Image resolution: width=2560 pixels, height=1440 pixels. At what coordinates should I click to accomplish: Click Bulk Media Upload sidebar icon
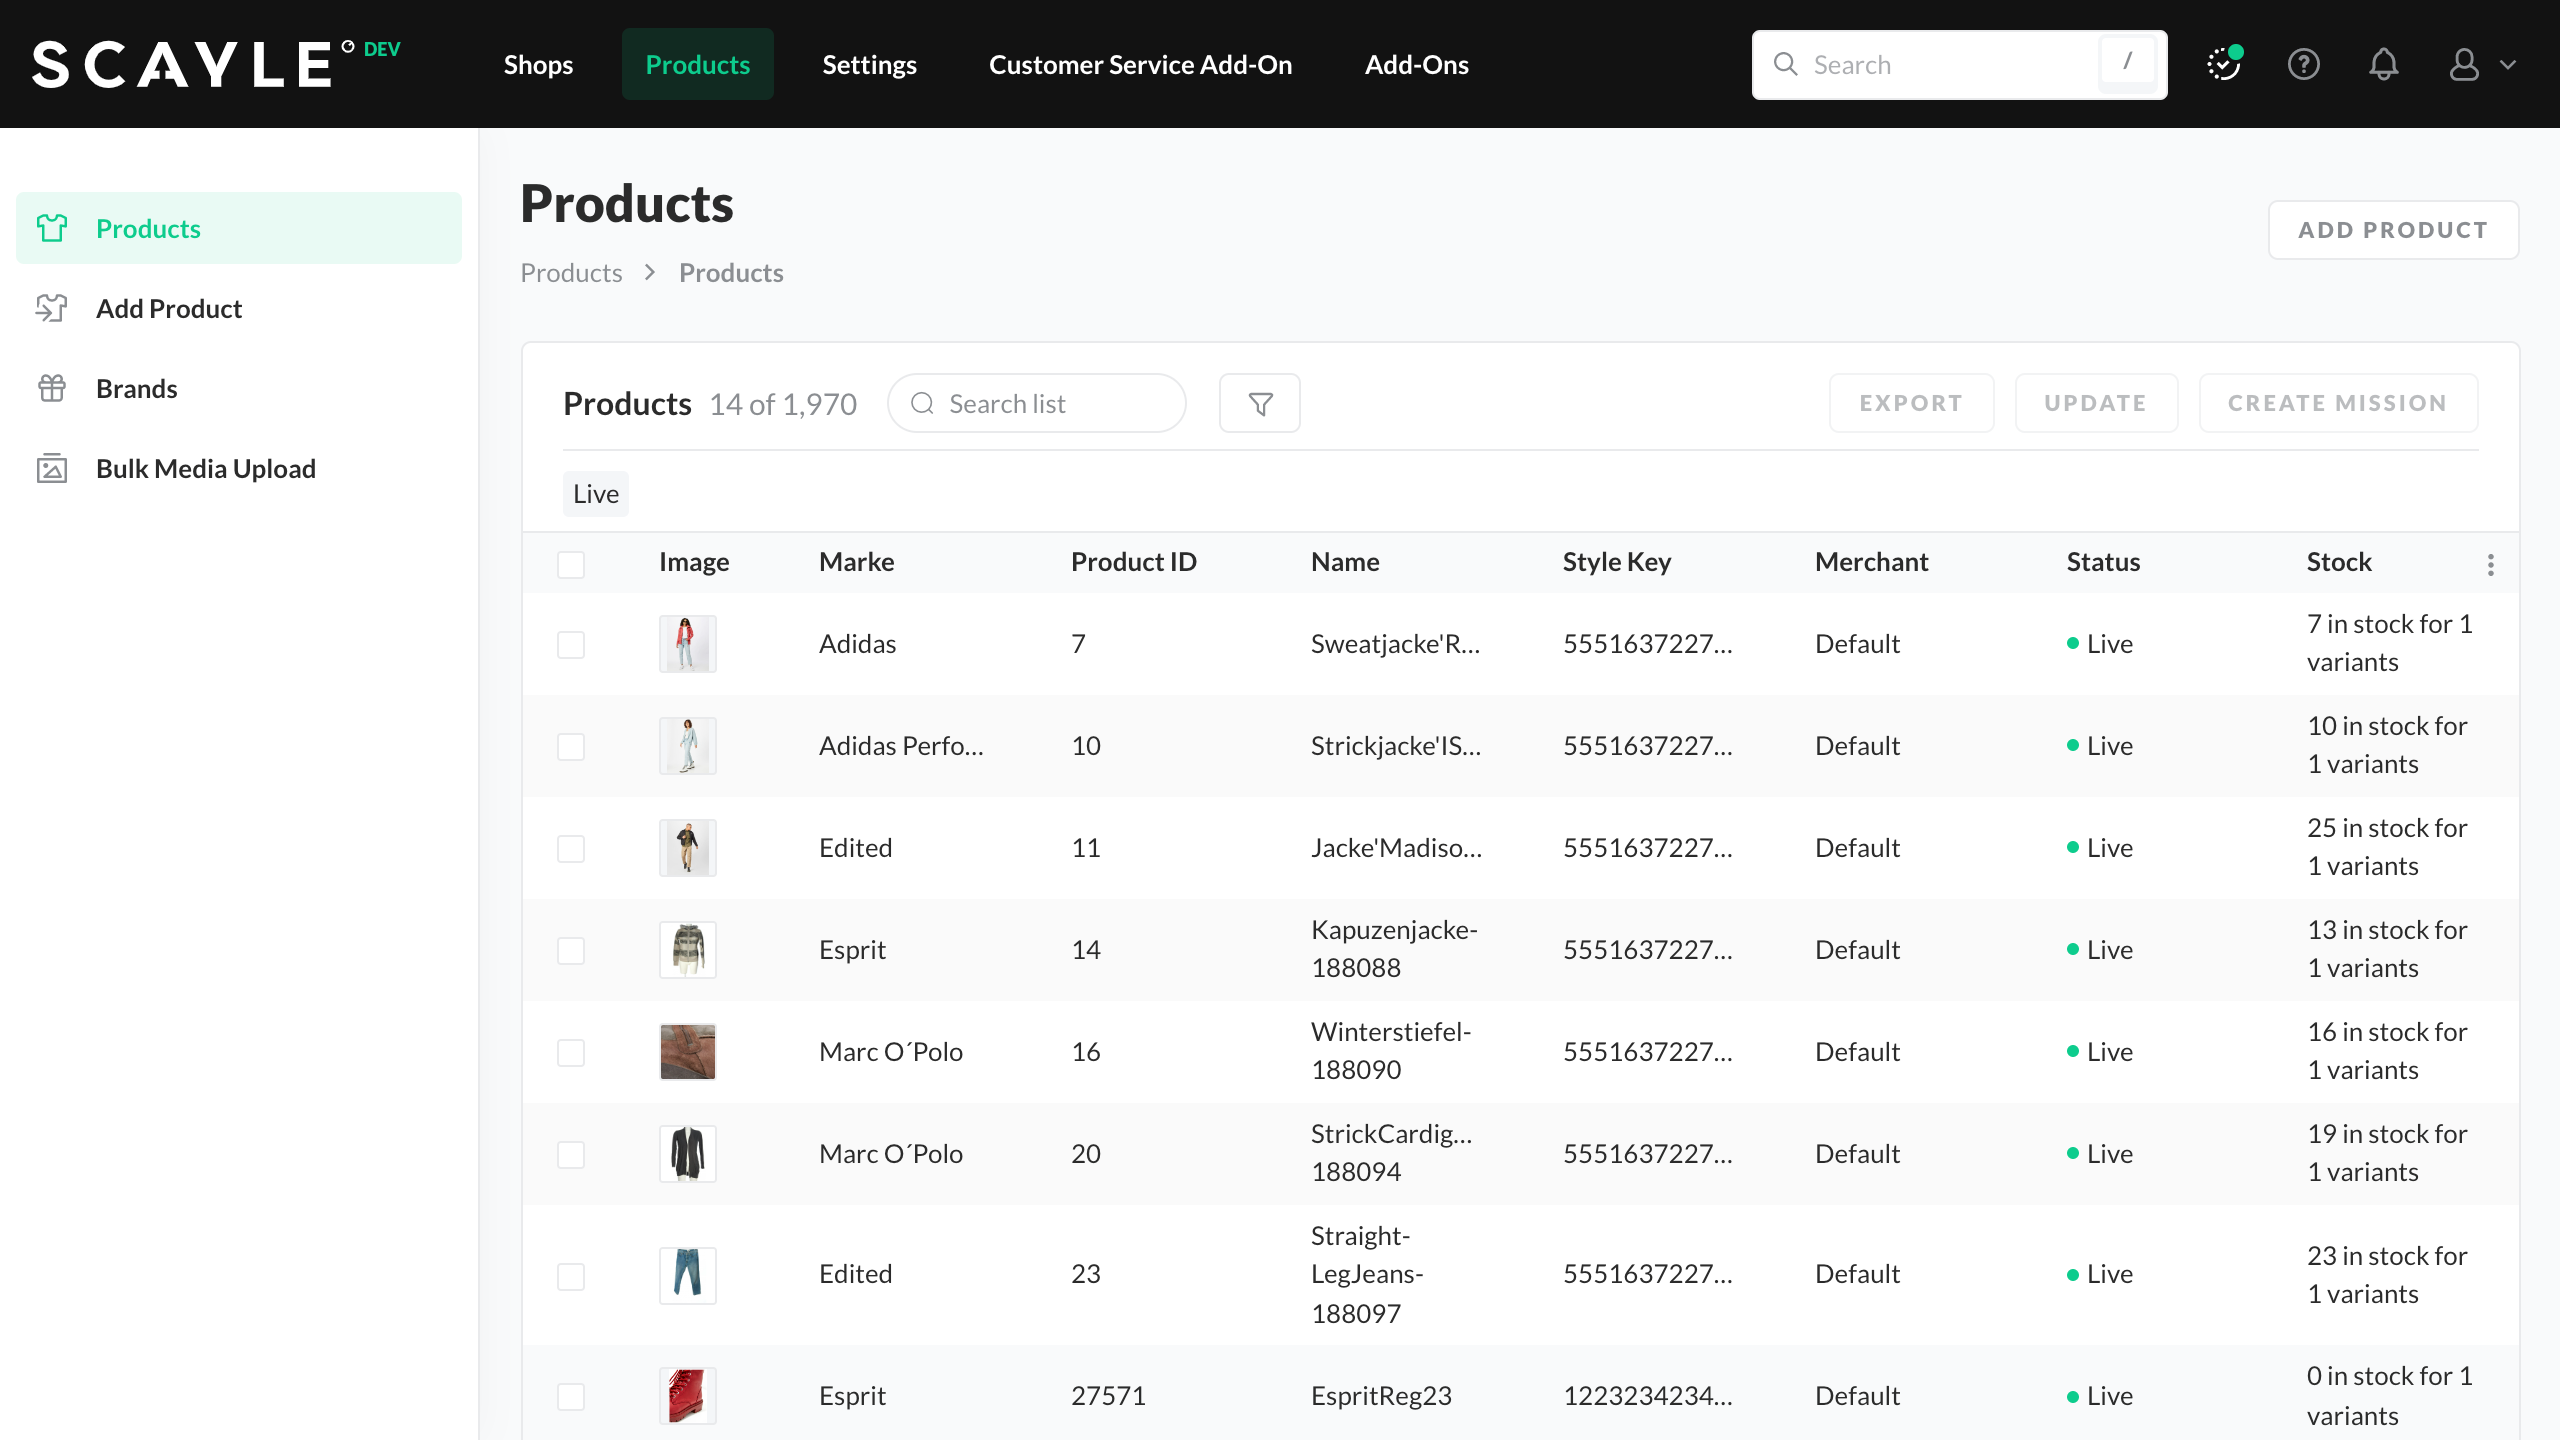pos(52,468)
